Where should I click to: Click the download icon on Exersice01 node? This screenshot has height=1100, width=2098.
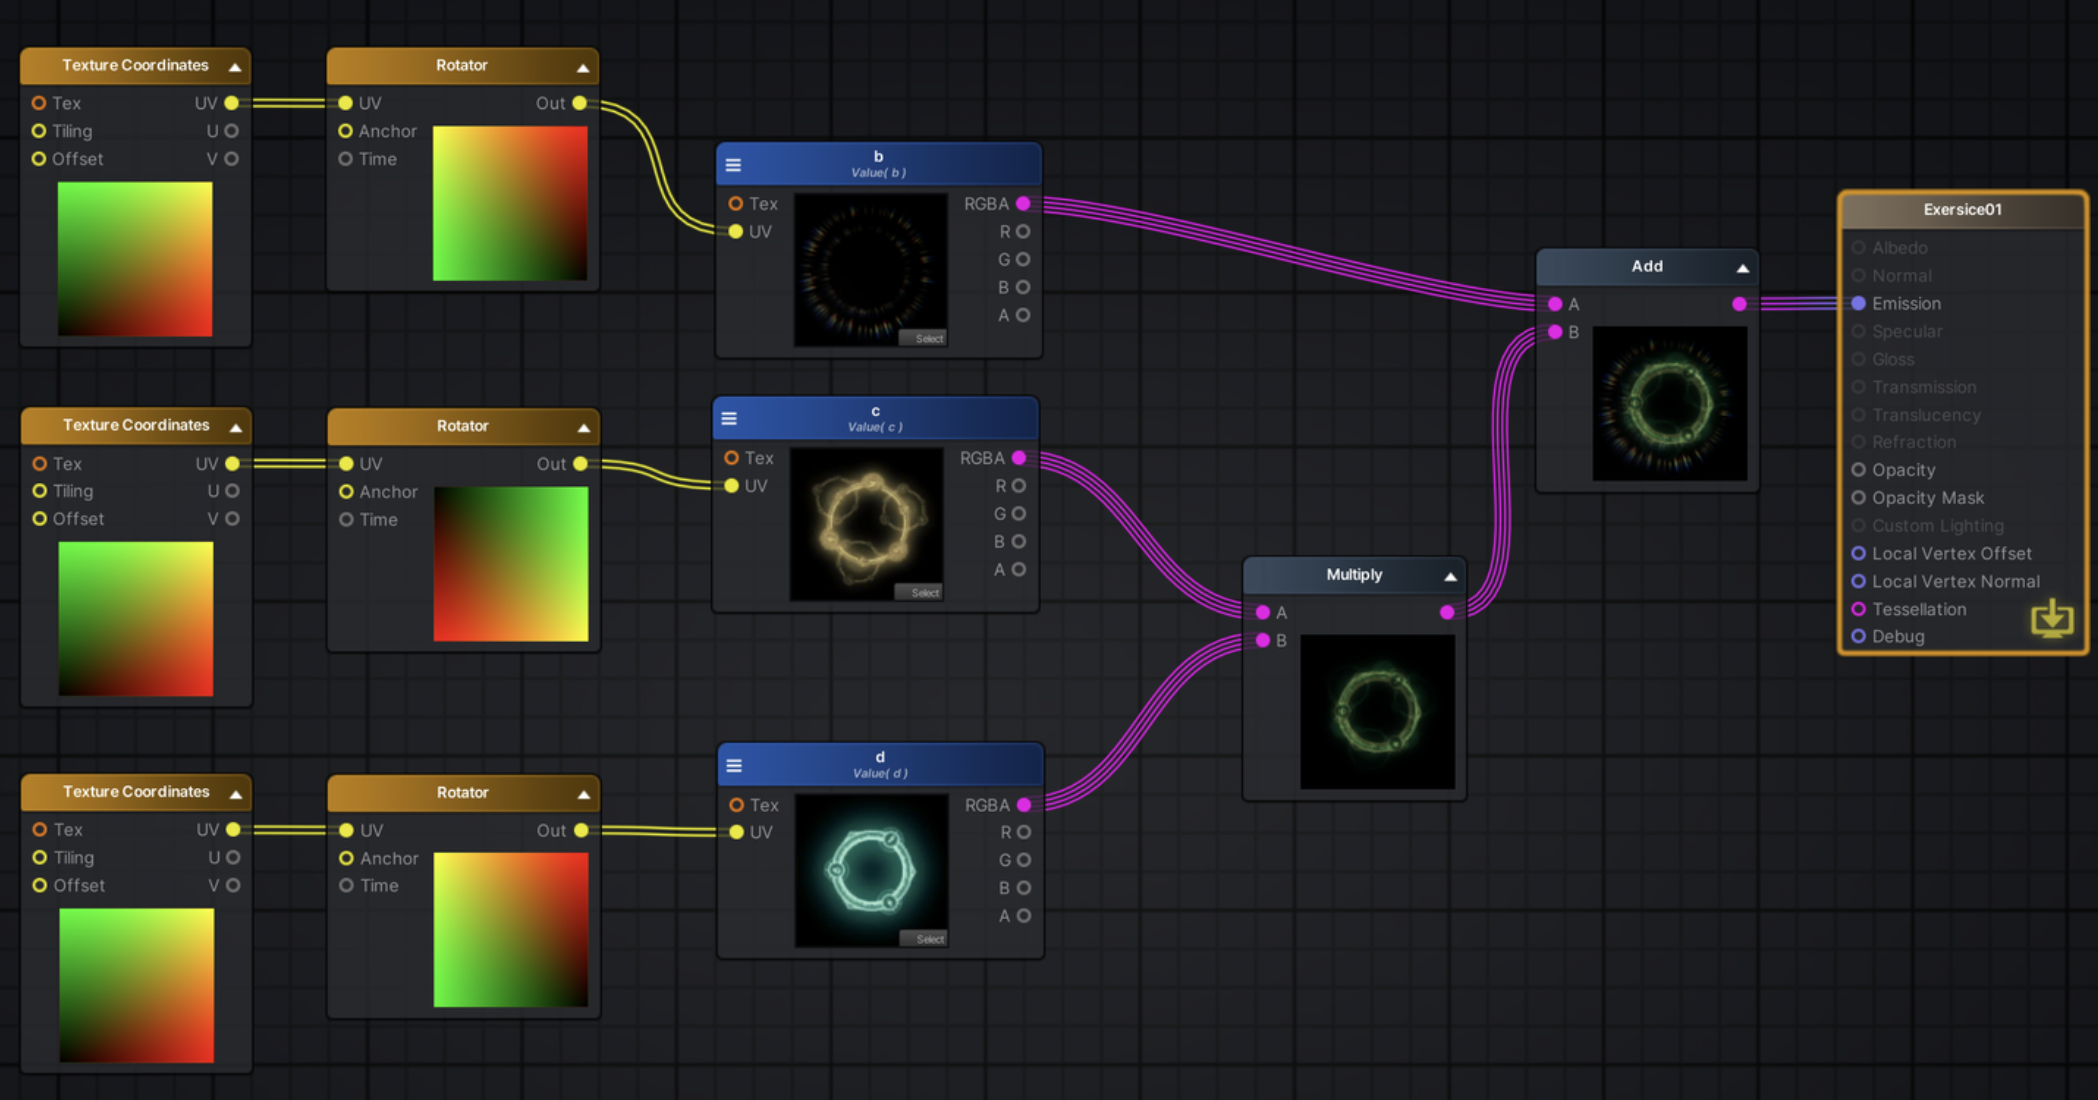(x=2051, y=619)
